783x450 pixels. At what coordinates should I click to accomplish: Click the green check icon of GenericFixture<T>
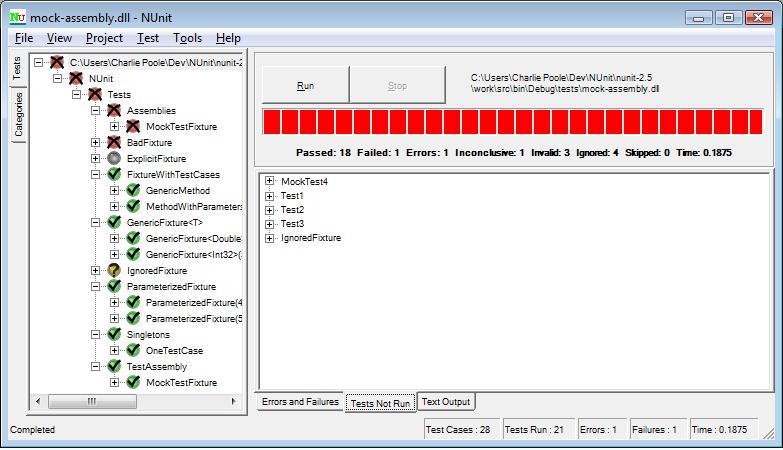114,222
